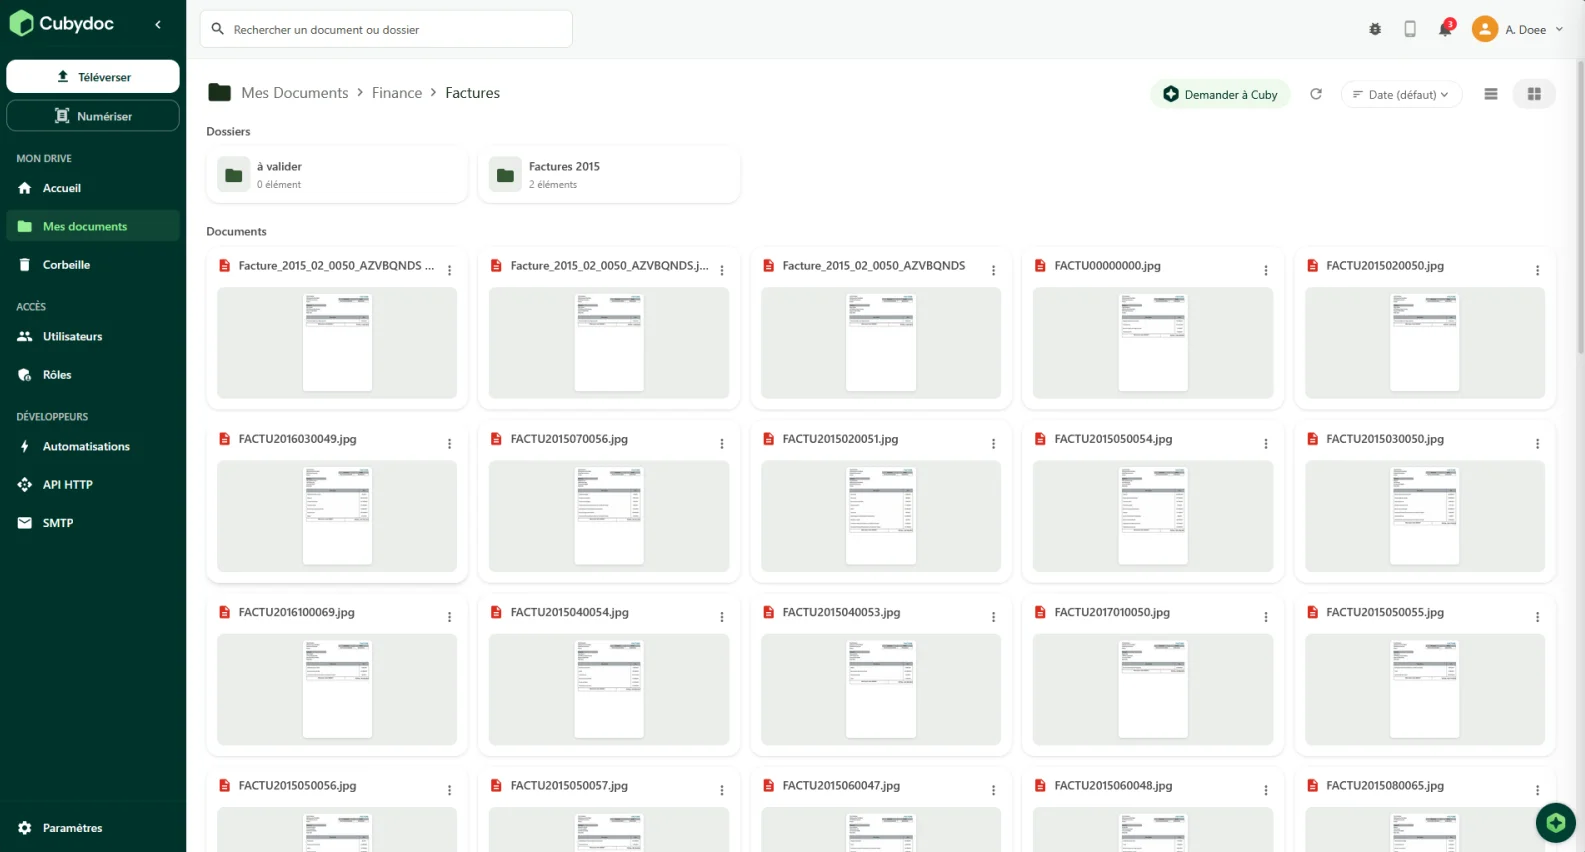Collapse the sidebar with the chevron icon
The height and width of the screenshot is (852, 1585).
pos(158,24)
